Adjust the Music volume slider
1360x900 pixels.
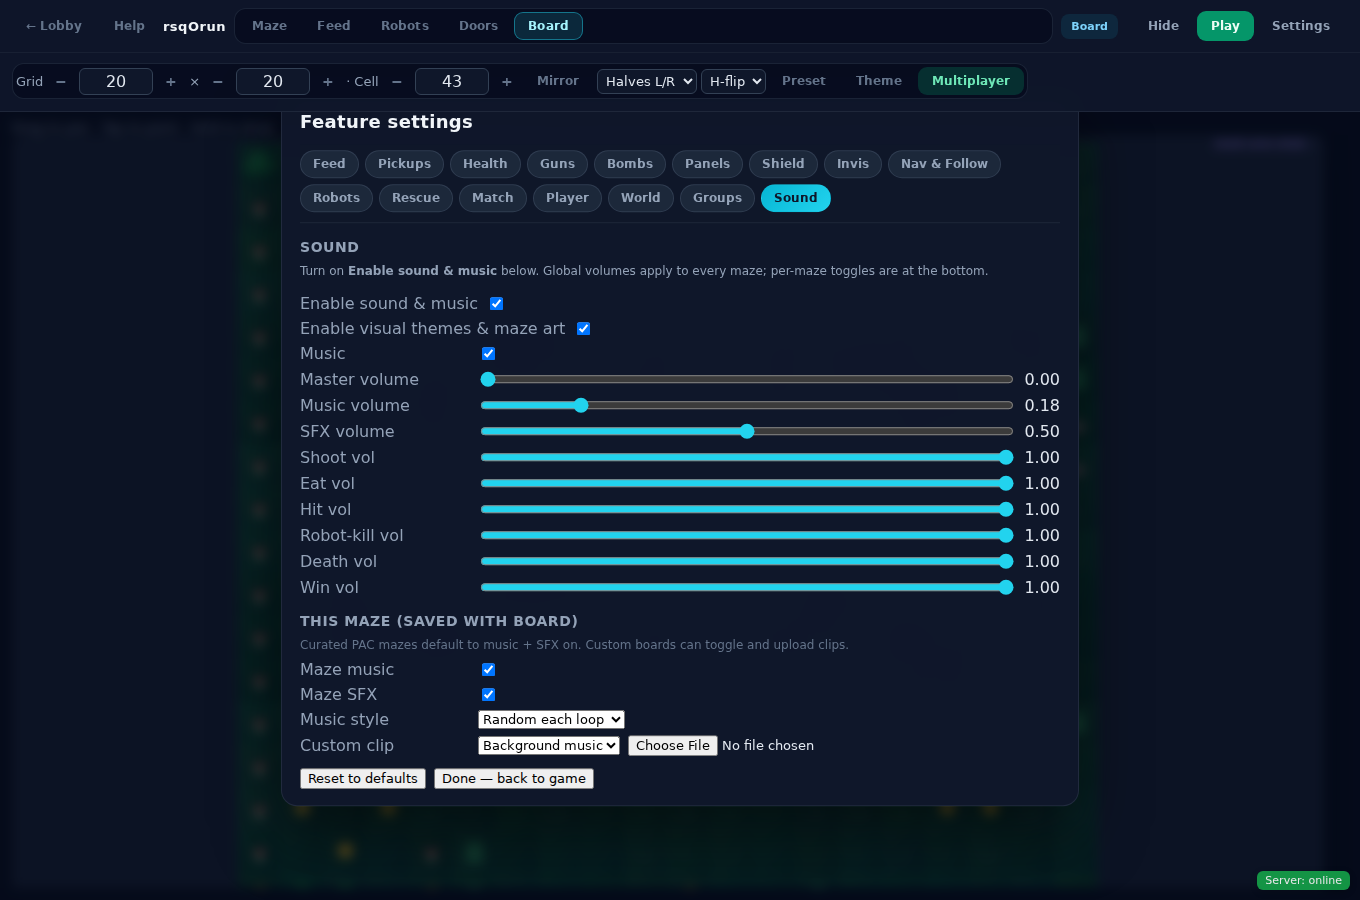tap(747, 405)
